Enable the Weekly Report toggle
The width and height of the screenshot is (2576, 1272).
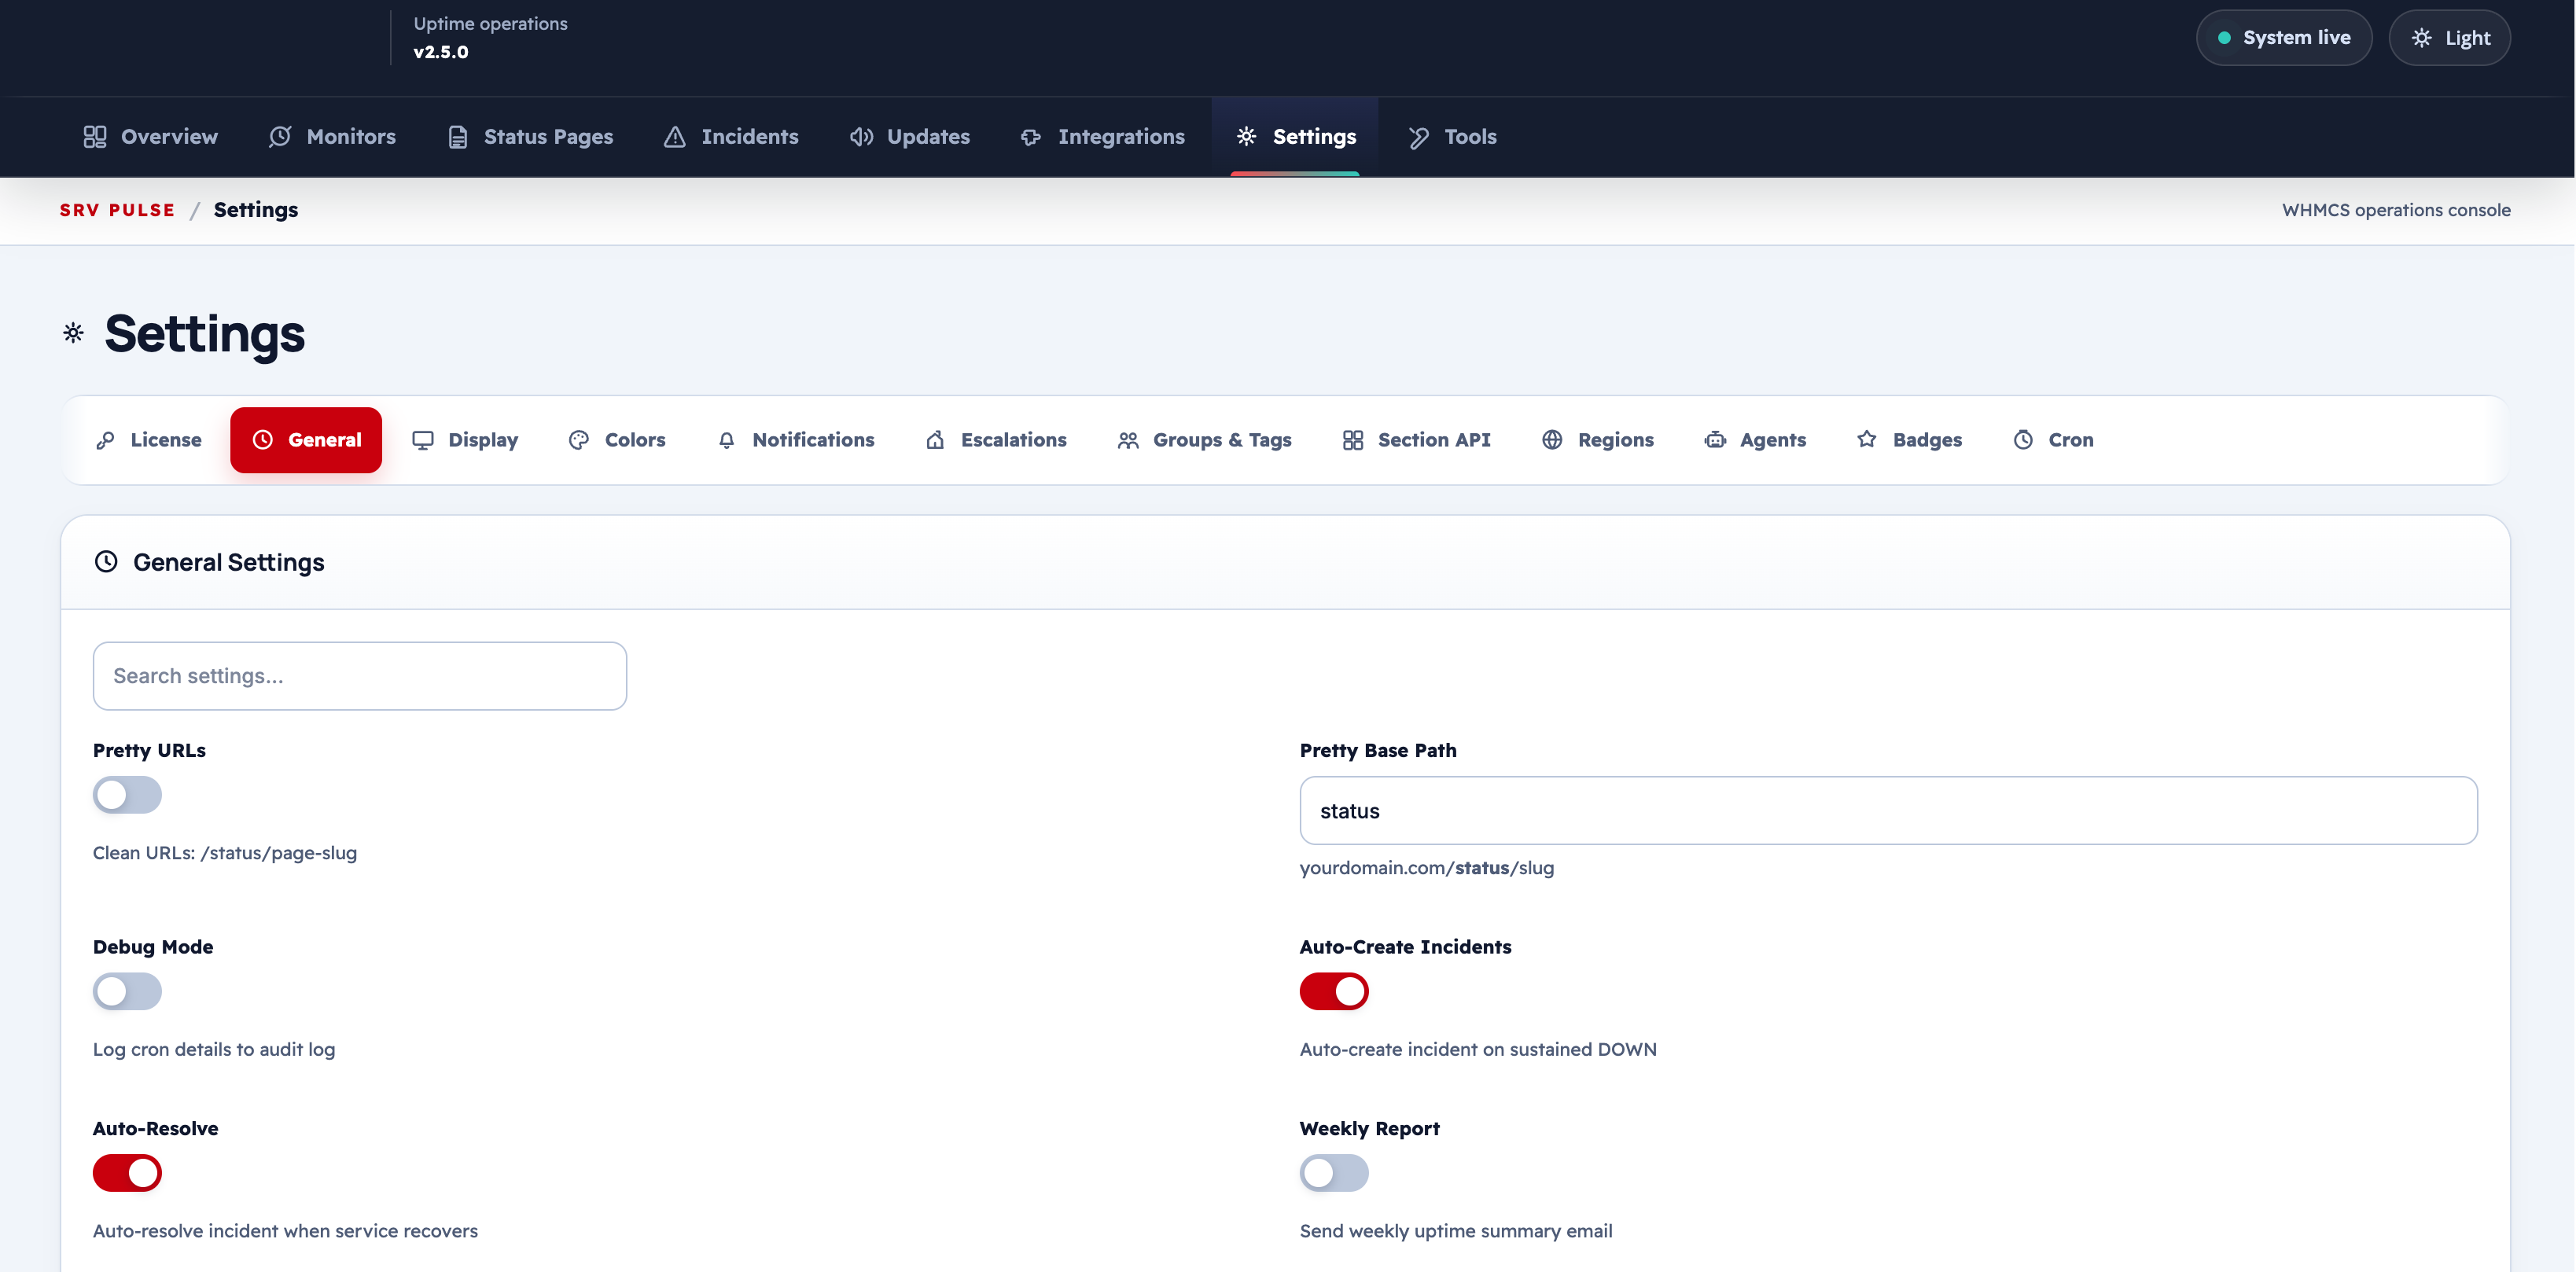click(x=1334, y=1173)
